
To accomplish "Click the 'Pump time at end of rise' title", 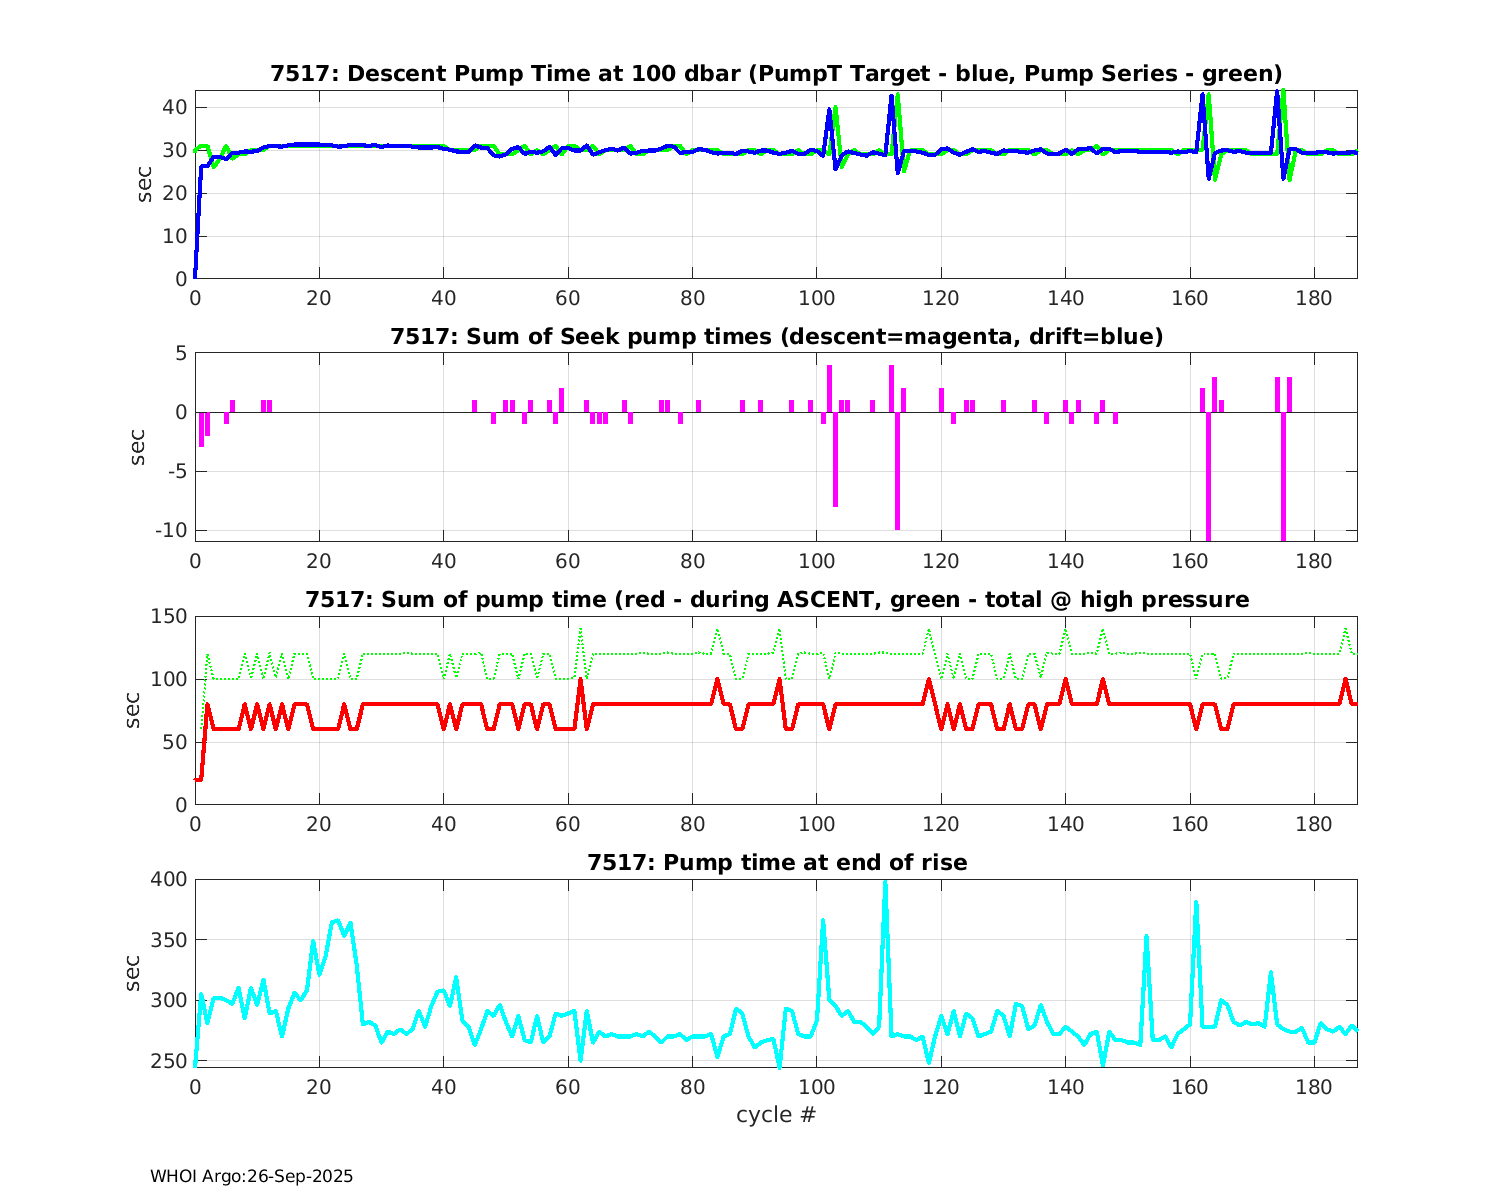I will [x=776, y=862].
